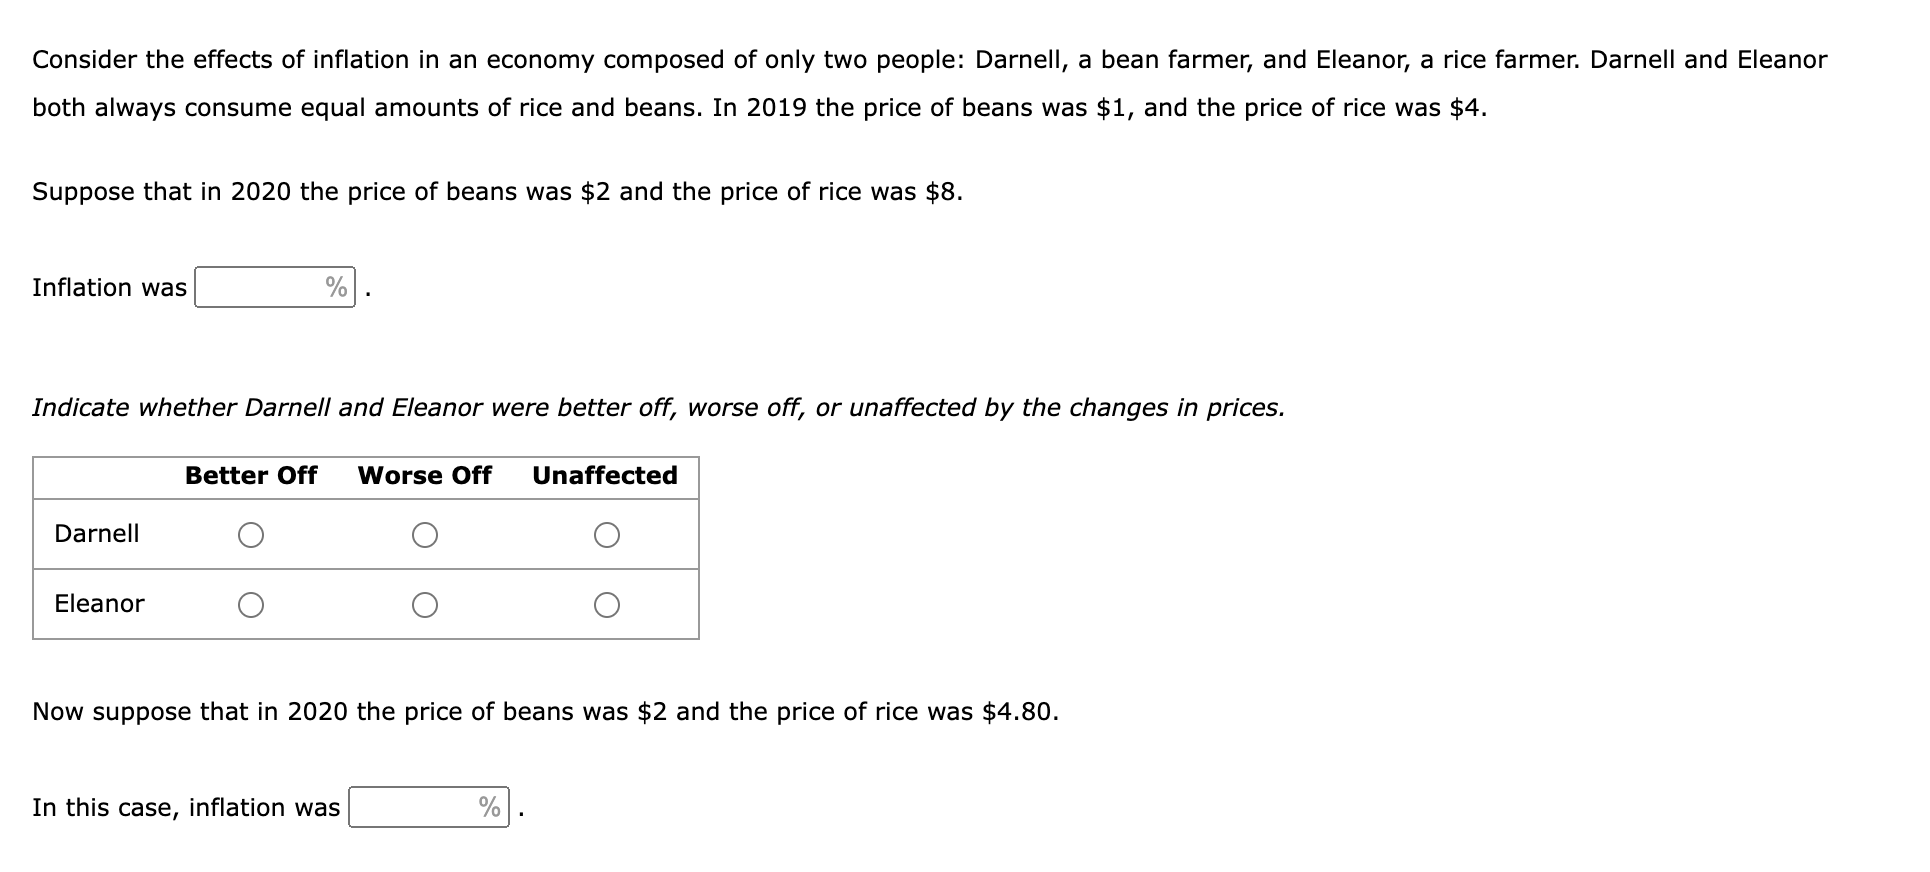Focus the 'In this case, inflation was' field
The width and height of the screenshot is (1930, 872).
429,807
